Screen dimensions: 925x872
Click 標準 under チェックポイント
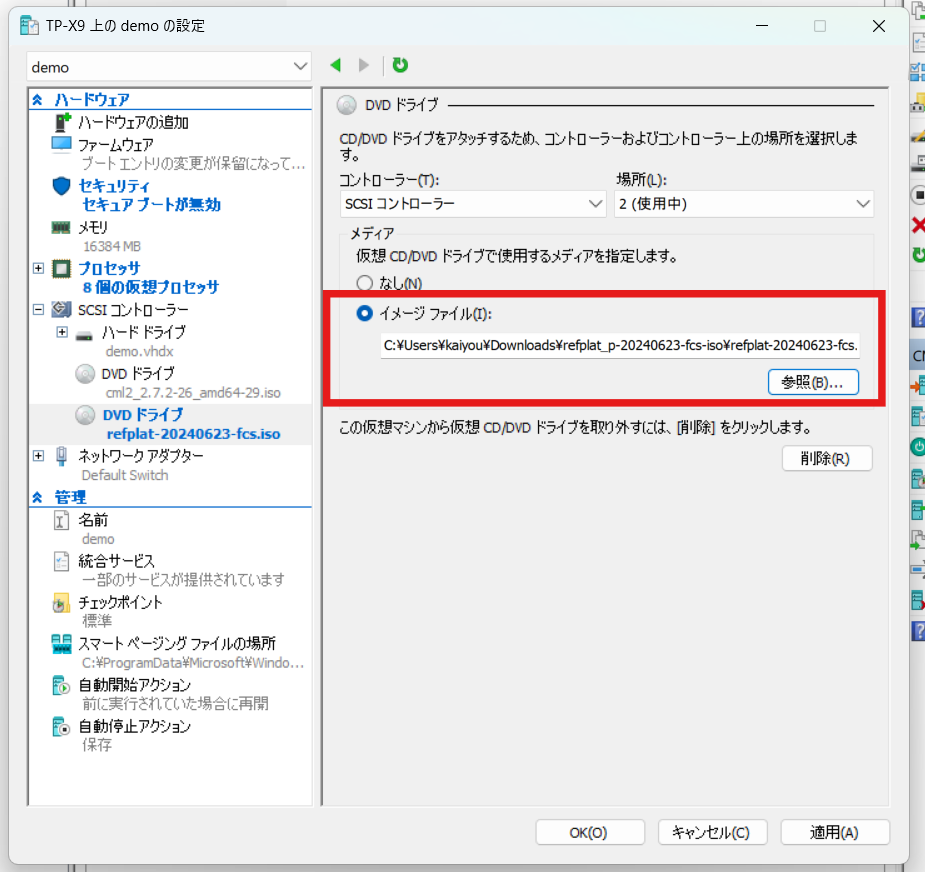click(97, 621)
